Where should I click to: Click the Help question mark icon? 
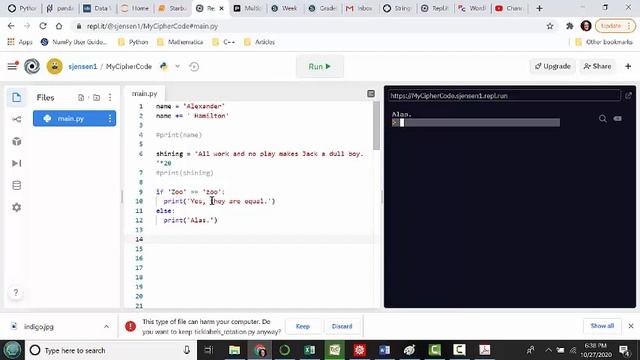pos(16,292)
